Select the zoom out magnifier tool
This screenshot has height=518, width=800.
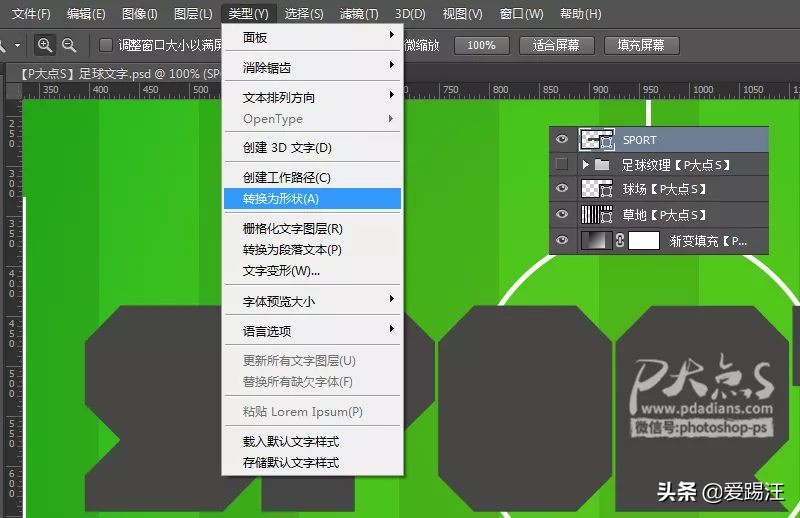(69, 45)
